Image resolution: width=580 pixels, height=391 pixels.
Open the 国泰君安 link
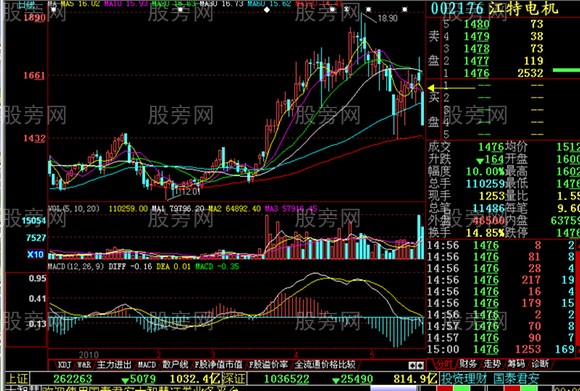pyautogui.click(x=516, y=379)
